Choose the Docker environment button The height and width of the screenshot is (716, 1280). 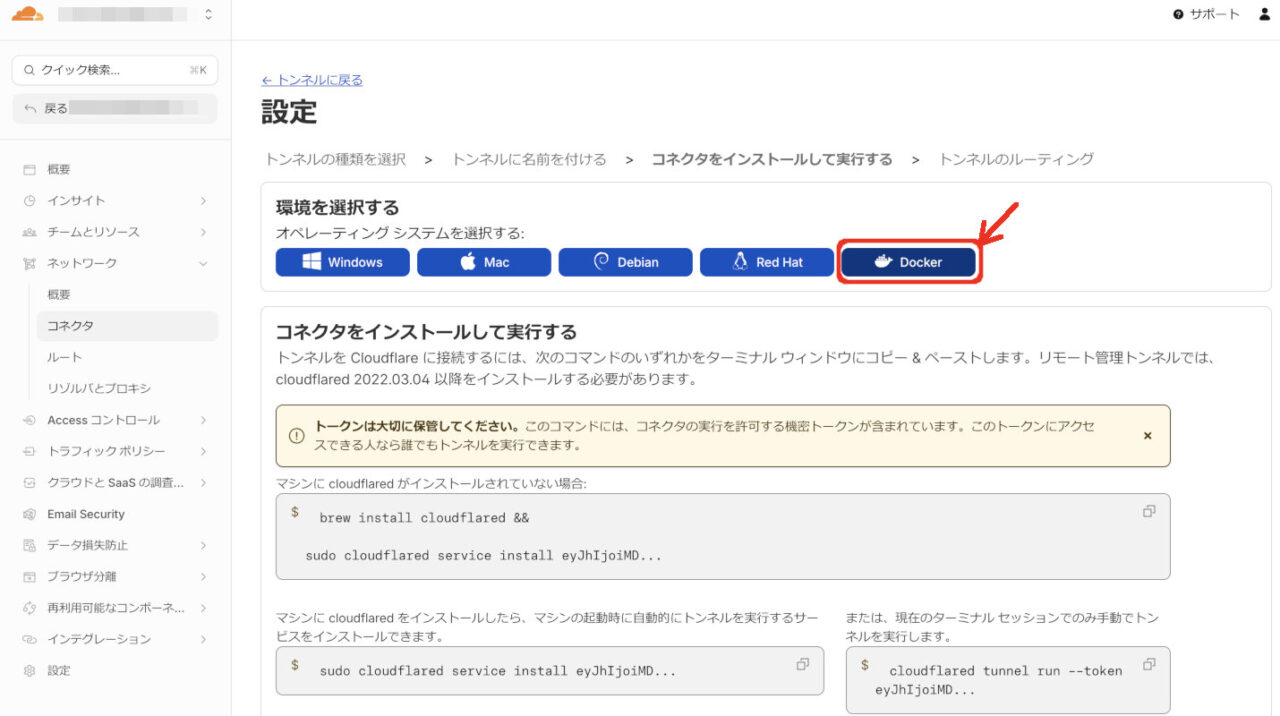tap(908, 262)
